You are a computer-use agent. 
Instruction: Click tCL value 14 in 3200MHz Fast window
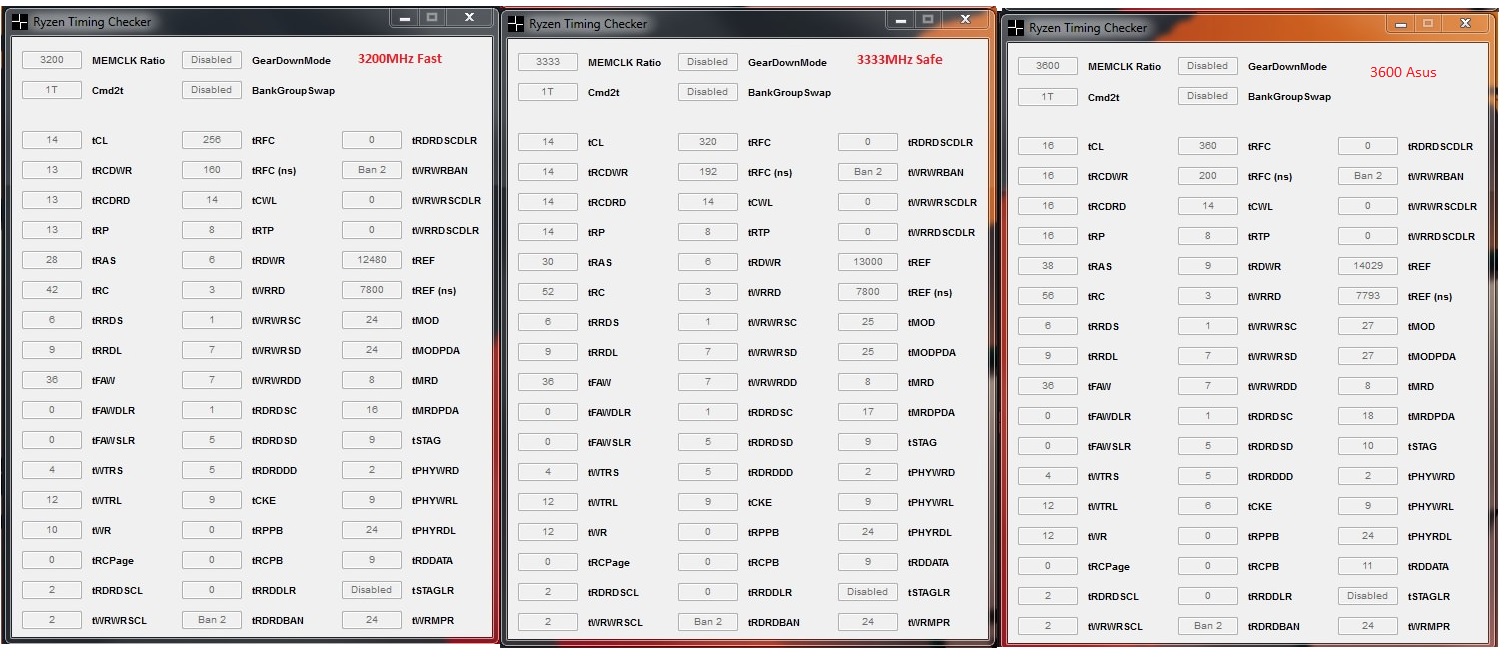coord(52,140)
